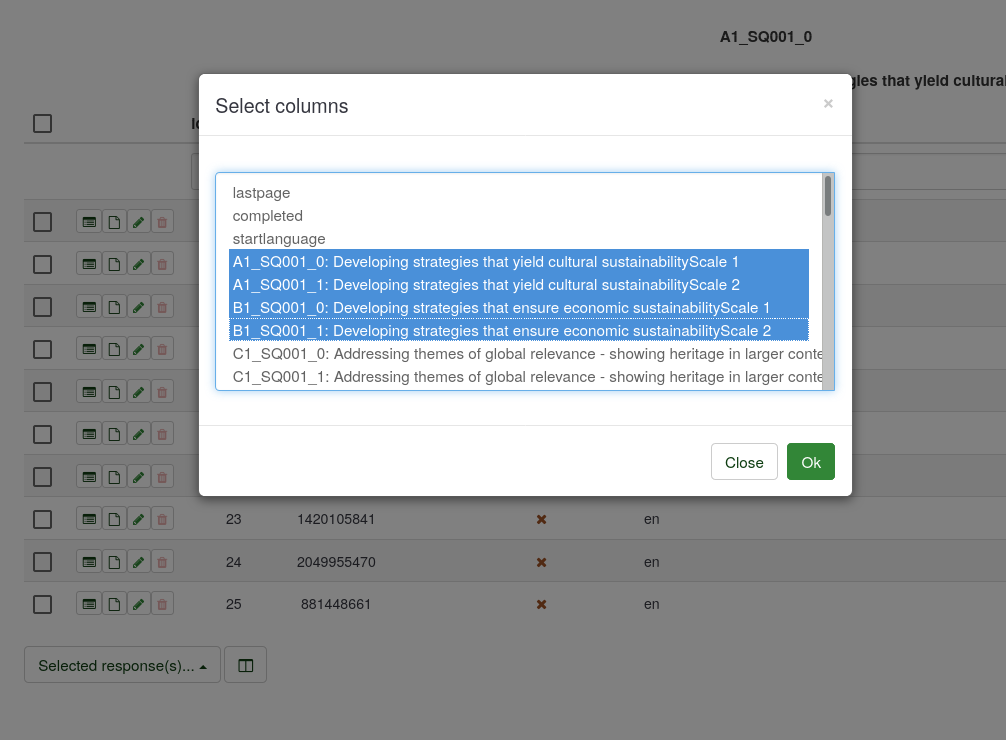Click the column list scrollbar thumb
Screen dimensions: 1006x740
[828, 196]
